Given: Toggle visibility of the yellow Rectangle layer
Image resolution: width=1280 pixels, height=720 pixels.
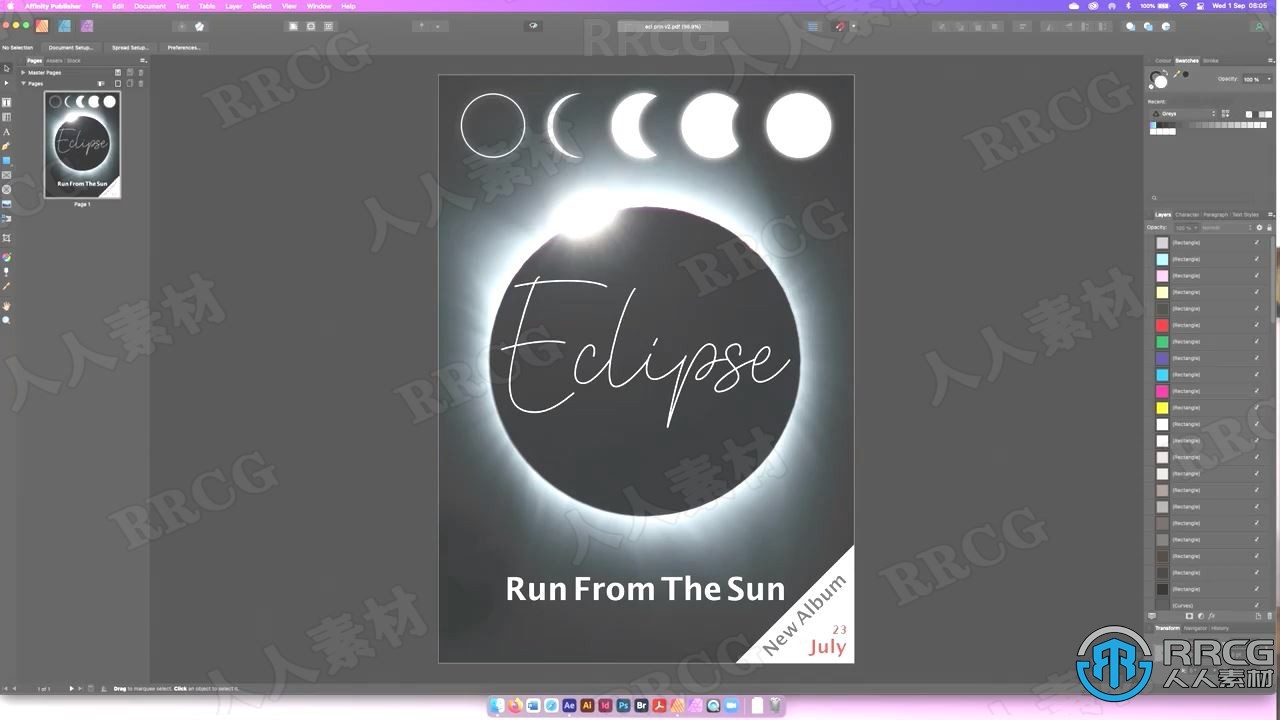Looking at the screenshot, I should [x=1257, y=408].
